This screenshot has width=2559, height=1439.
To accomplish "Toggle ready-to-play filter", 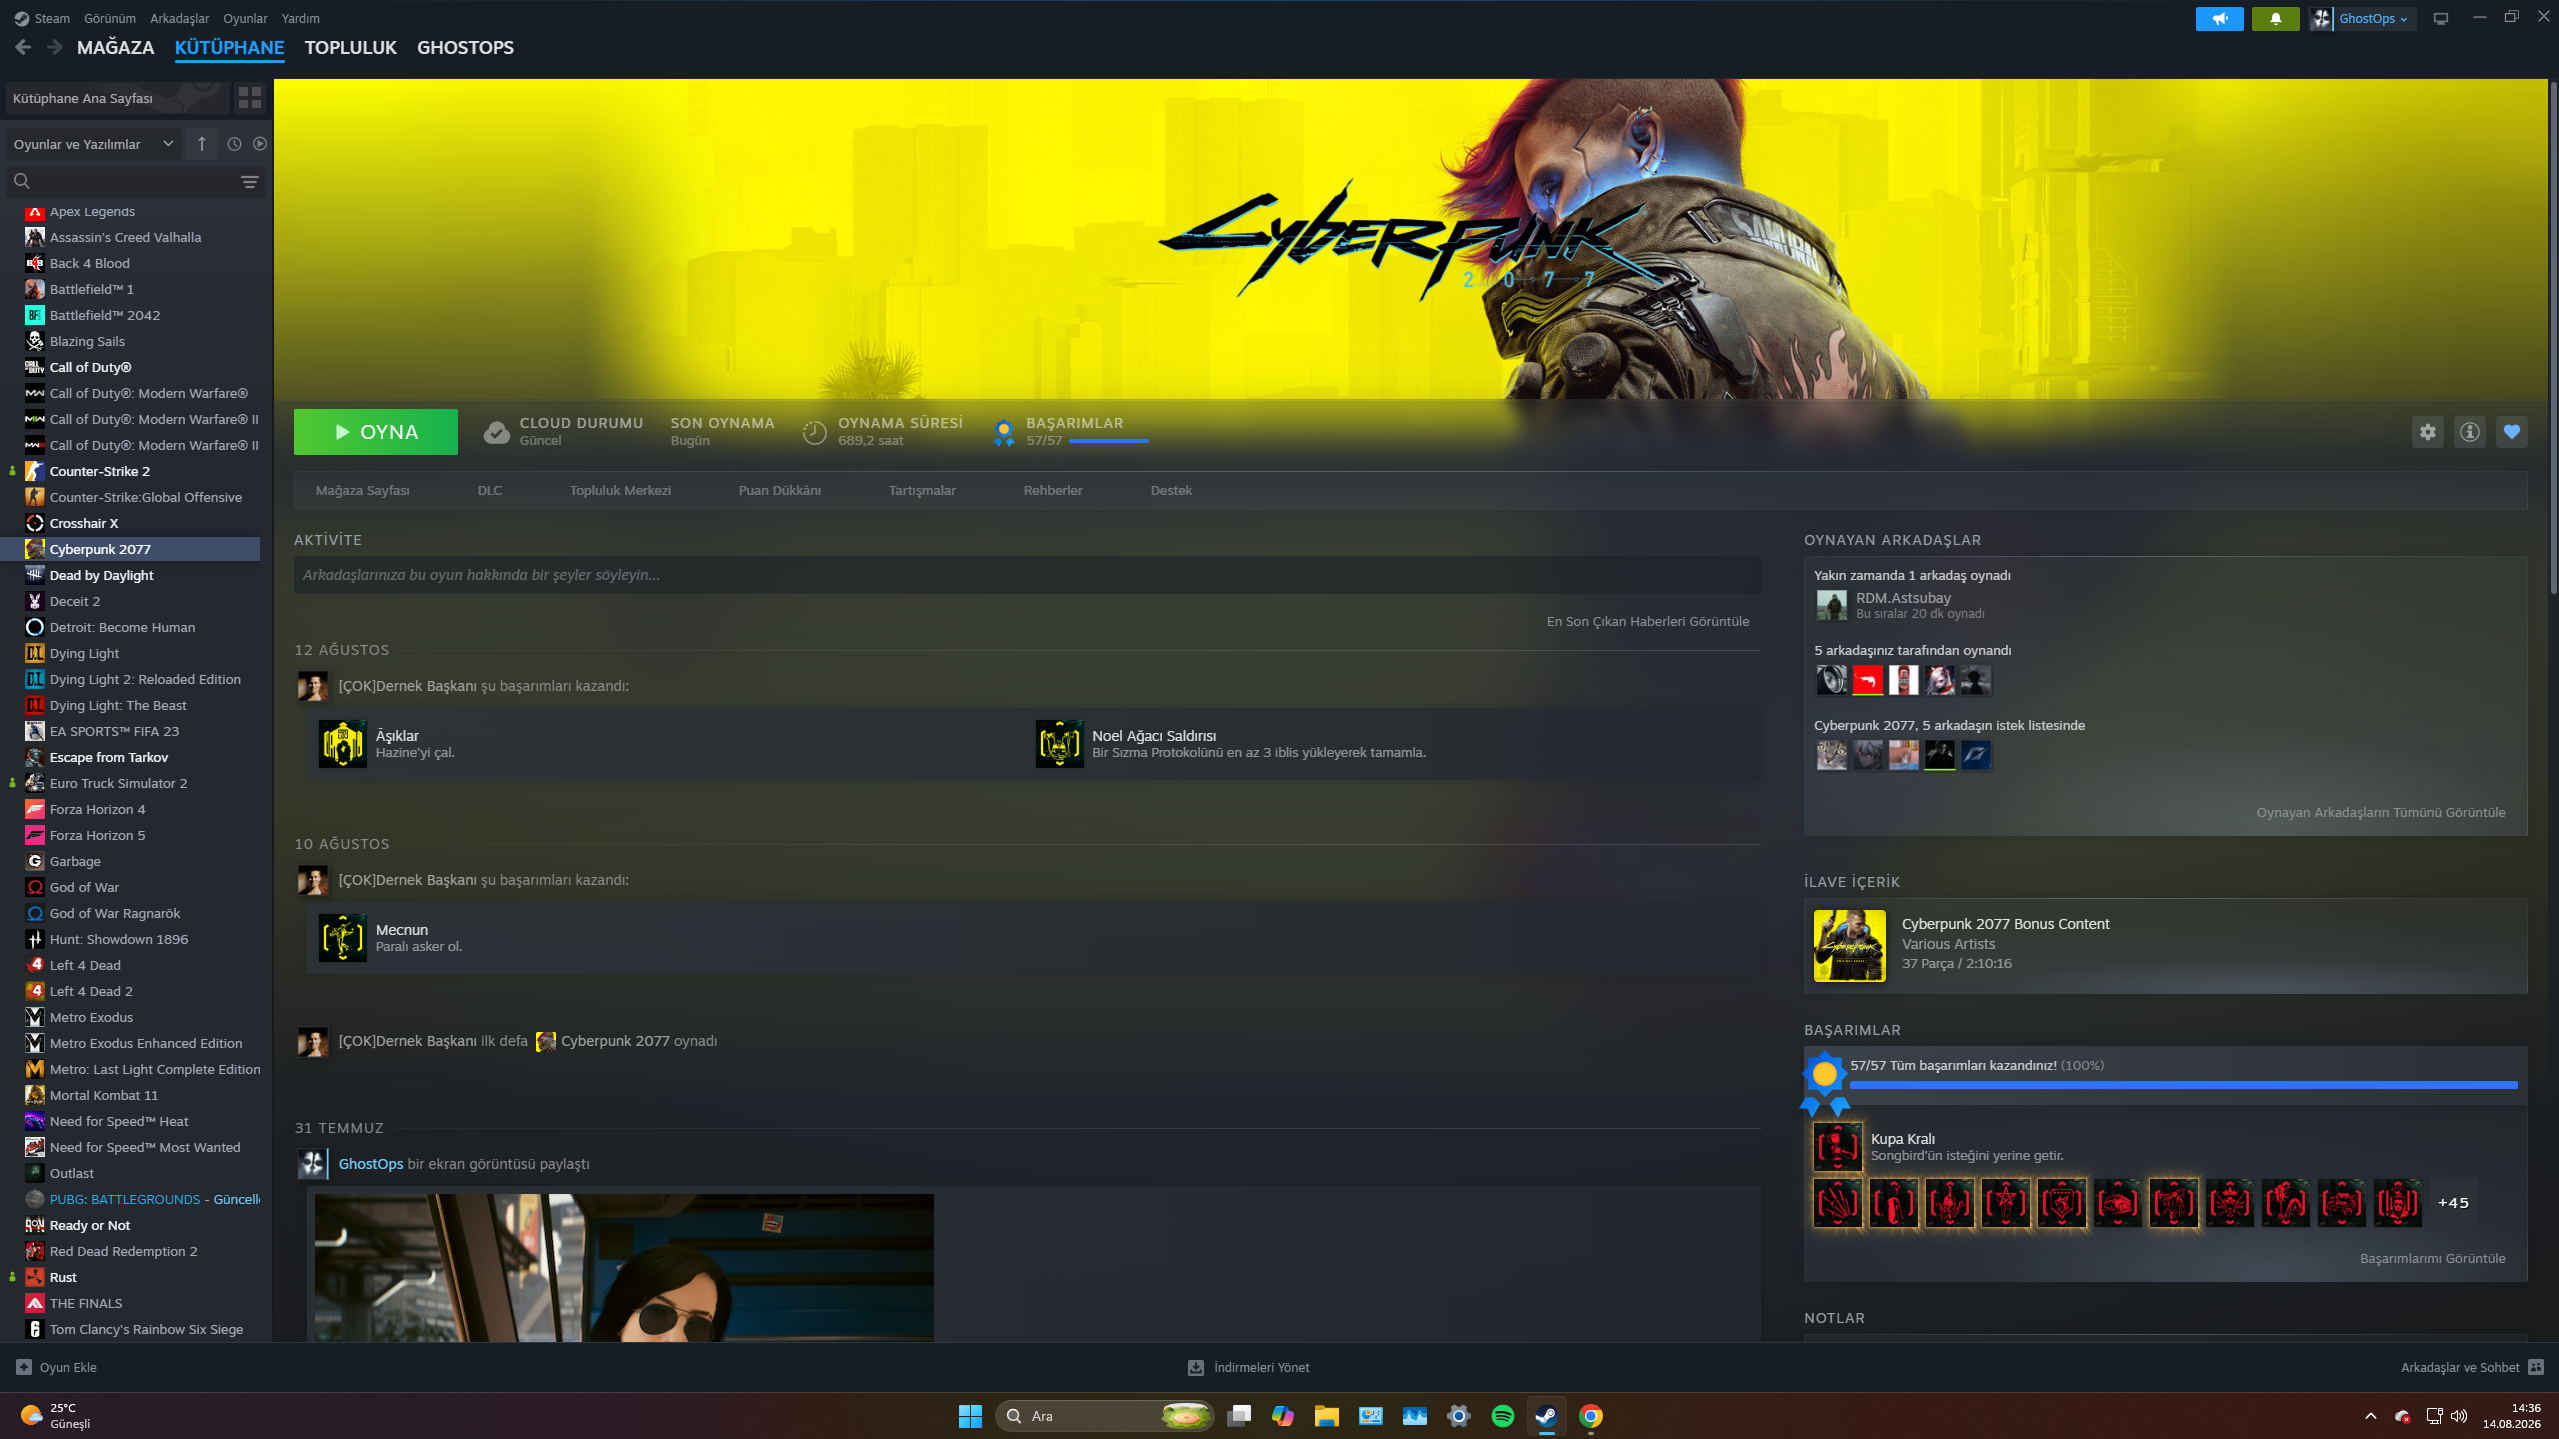I will point(260,144).
